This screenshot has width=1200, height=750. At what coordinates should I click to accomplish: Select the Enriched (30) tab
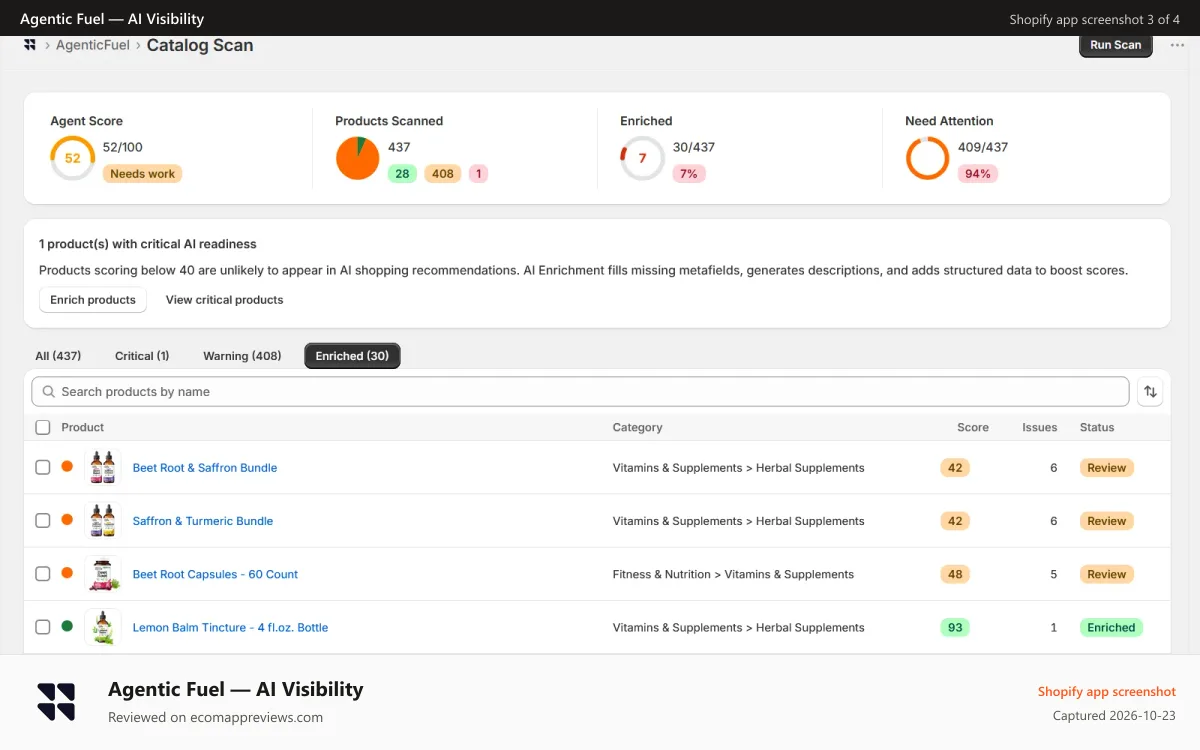click(352, 356)
